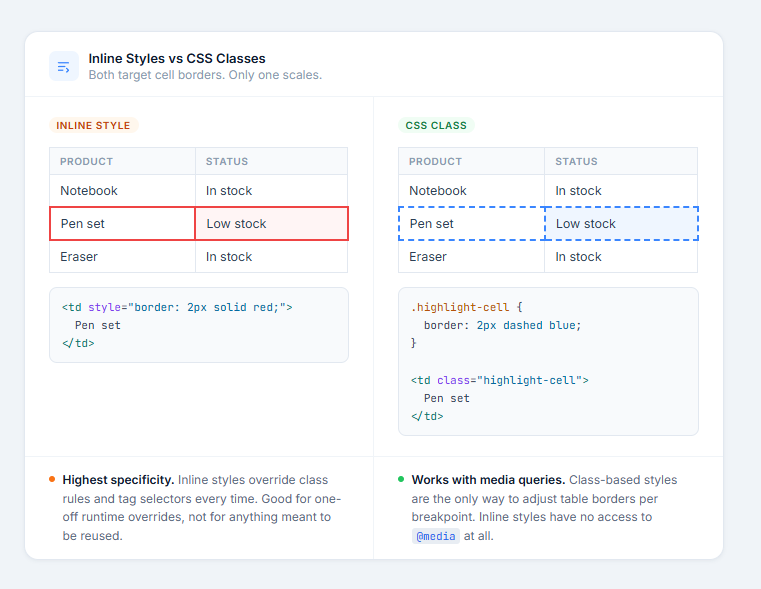Click the subtitle 'Both target cell borders. Only one scales.'
The width and height of the screenshot is (761, 589).
pyautogui.click(x=205, y=75)
